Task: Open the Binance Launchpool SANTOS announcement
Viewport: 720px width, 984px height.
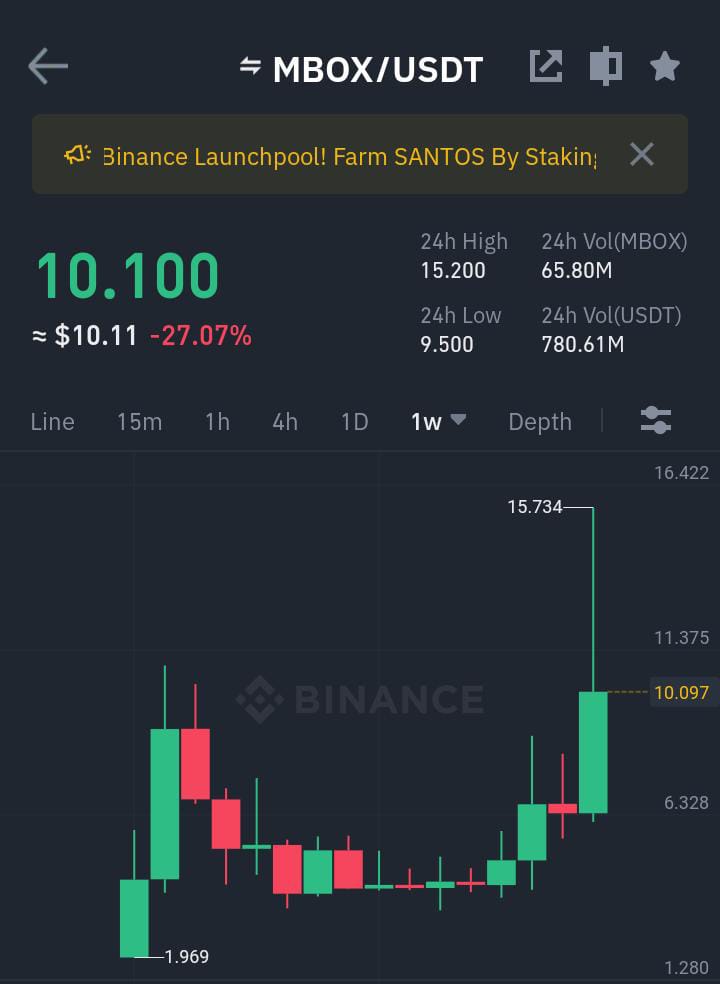Action: 349,156
